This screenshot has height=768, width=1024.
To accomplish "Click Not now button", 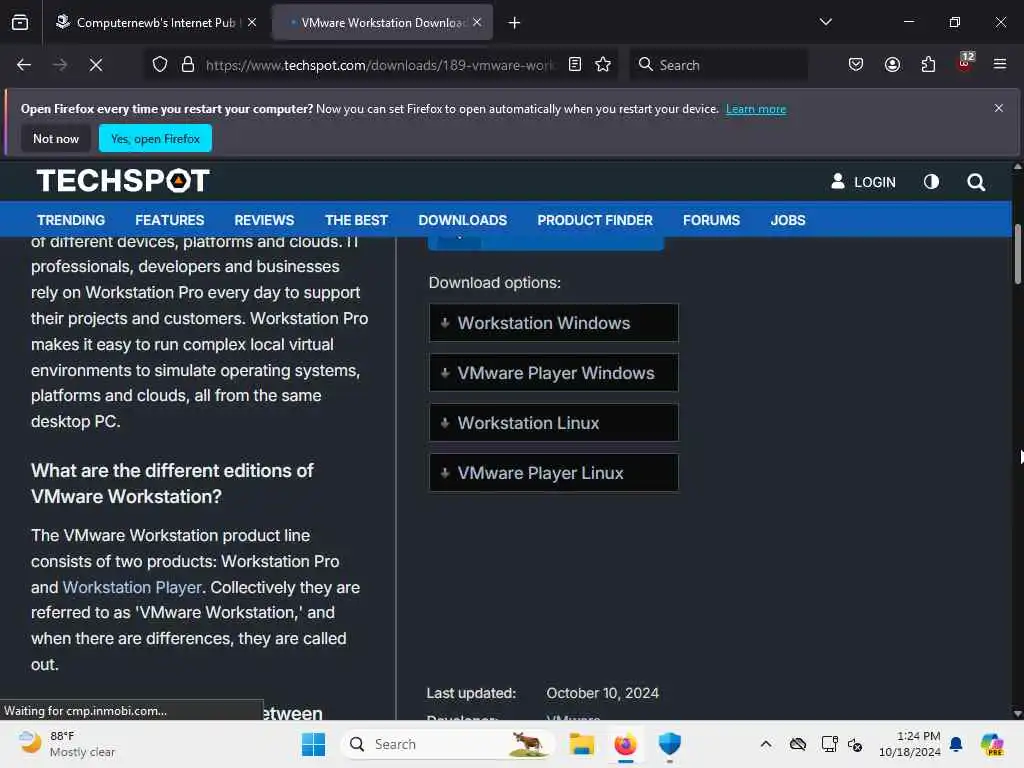I will pos(56,138).
